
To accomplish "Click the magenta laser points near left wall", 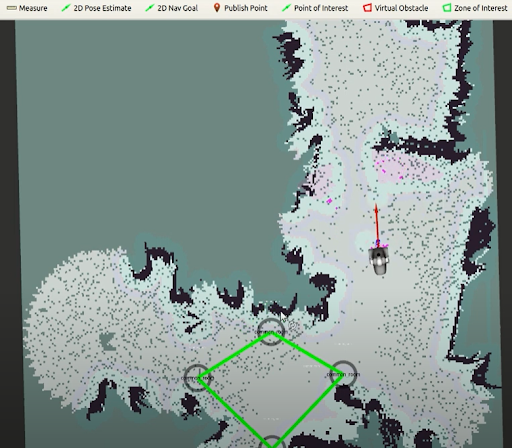I will coord(329,201).
